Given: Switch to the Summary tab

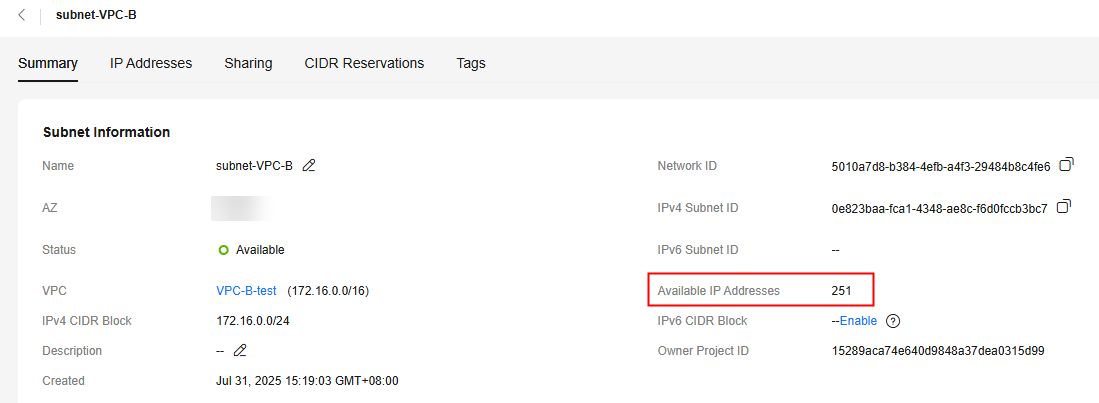Looking at the screenshot, I should tap(48, 63).
